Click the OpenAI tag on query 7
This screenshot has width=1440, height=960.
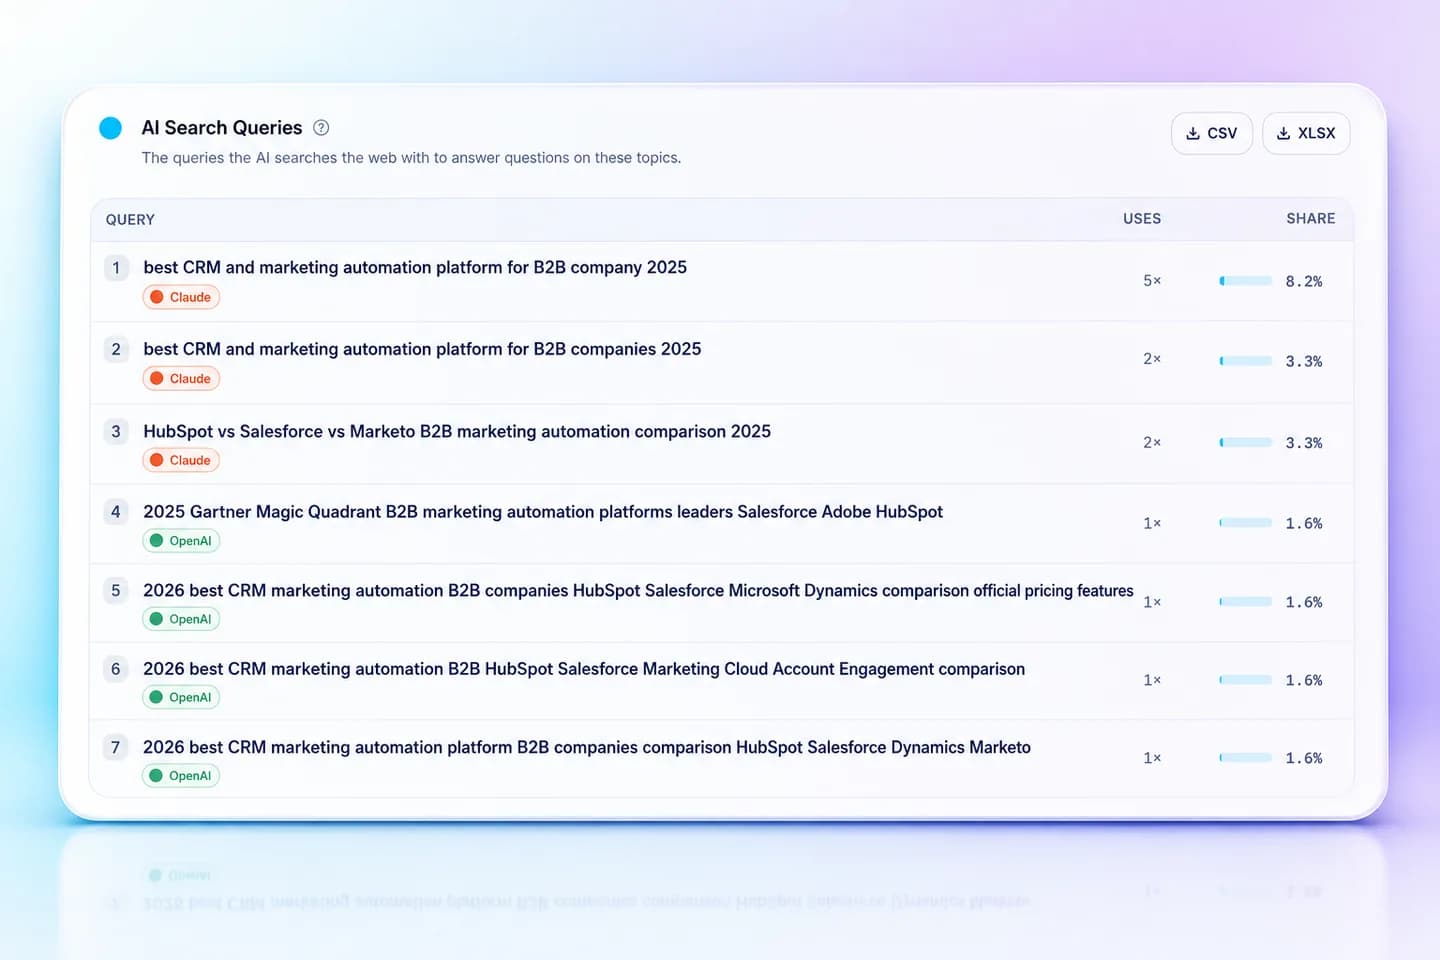click(x=181, y=776)
